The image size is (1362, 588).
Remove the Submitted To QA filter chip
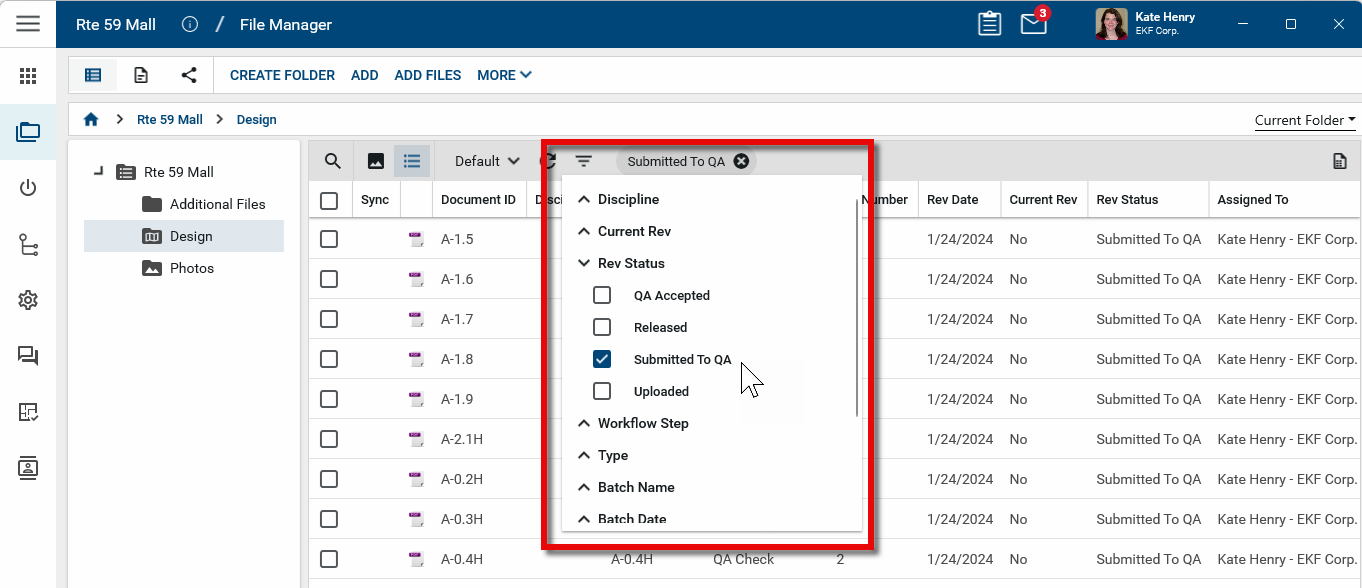(x=741, y=161)
